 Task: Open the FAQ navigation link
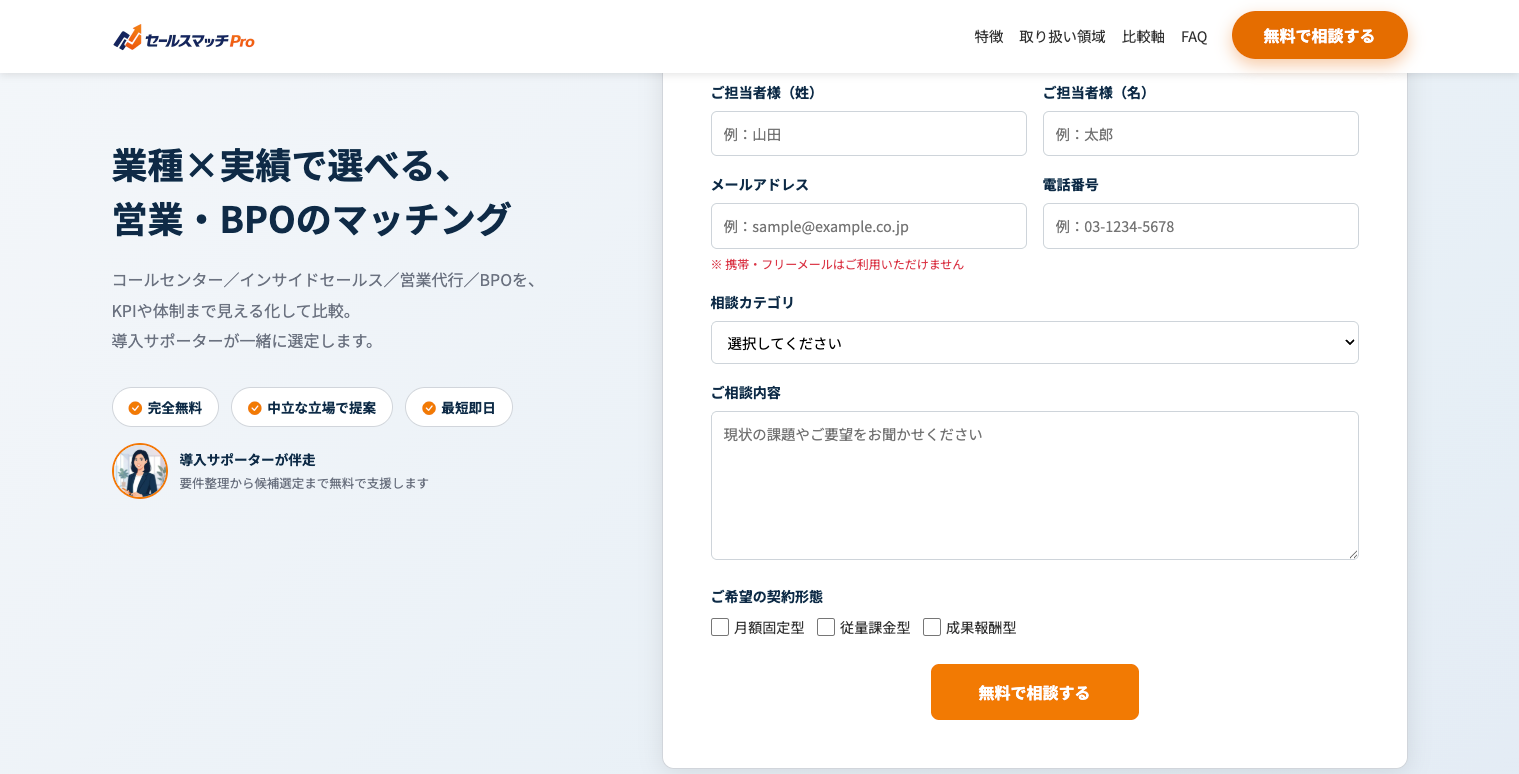click(1194, 37)
